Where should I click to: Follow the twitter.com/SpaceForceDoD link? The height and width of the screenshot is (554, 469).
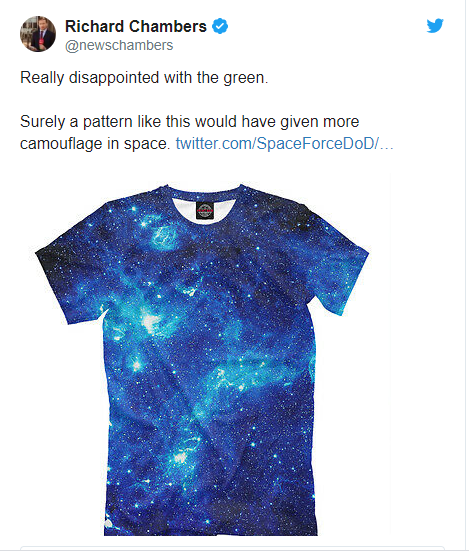click(x=285, y=143)
